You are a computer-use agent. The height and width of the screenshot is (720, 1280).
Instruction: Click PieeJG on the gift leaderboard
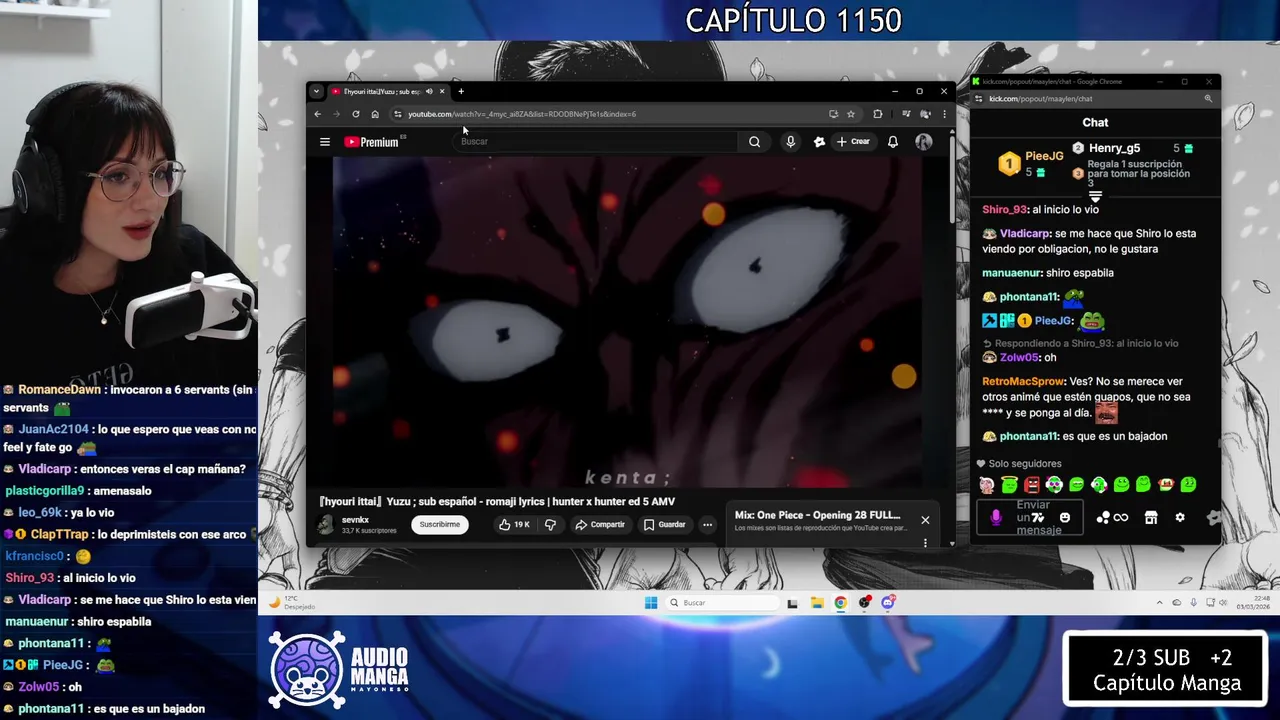point(1044,156)
